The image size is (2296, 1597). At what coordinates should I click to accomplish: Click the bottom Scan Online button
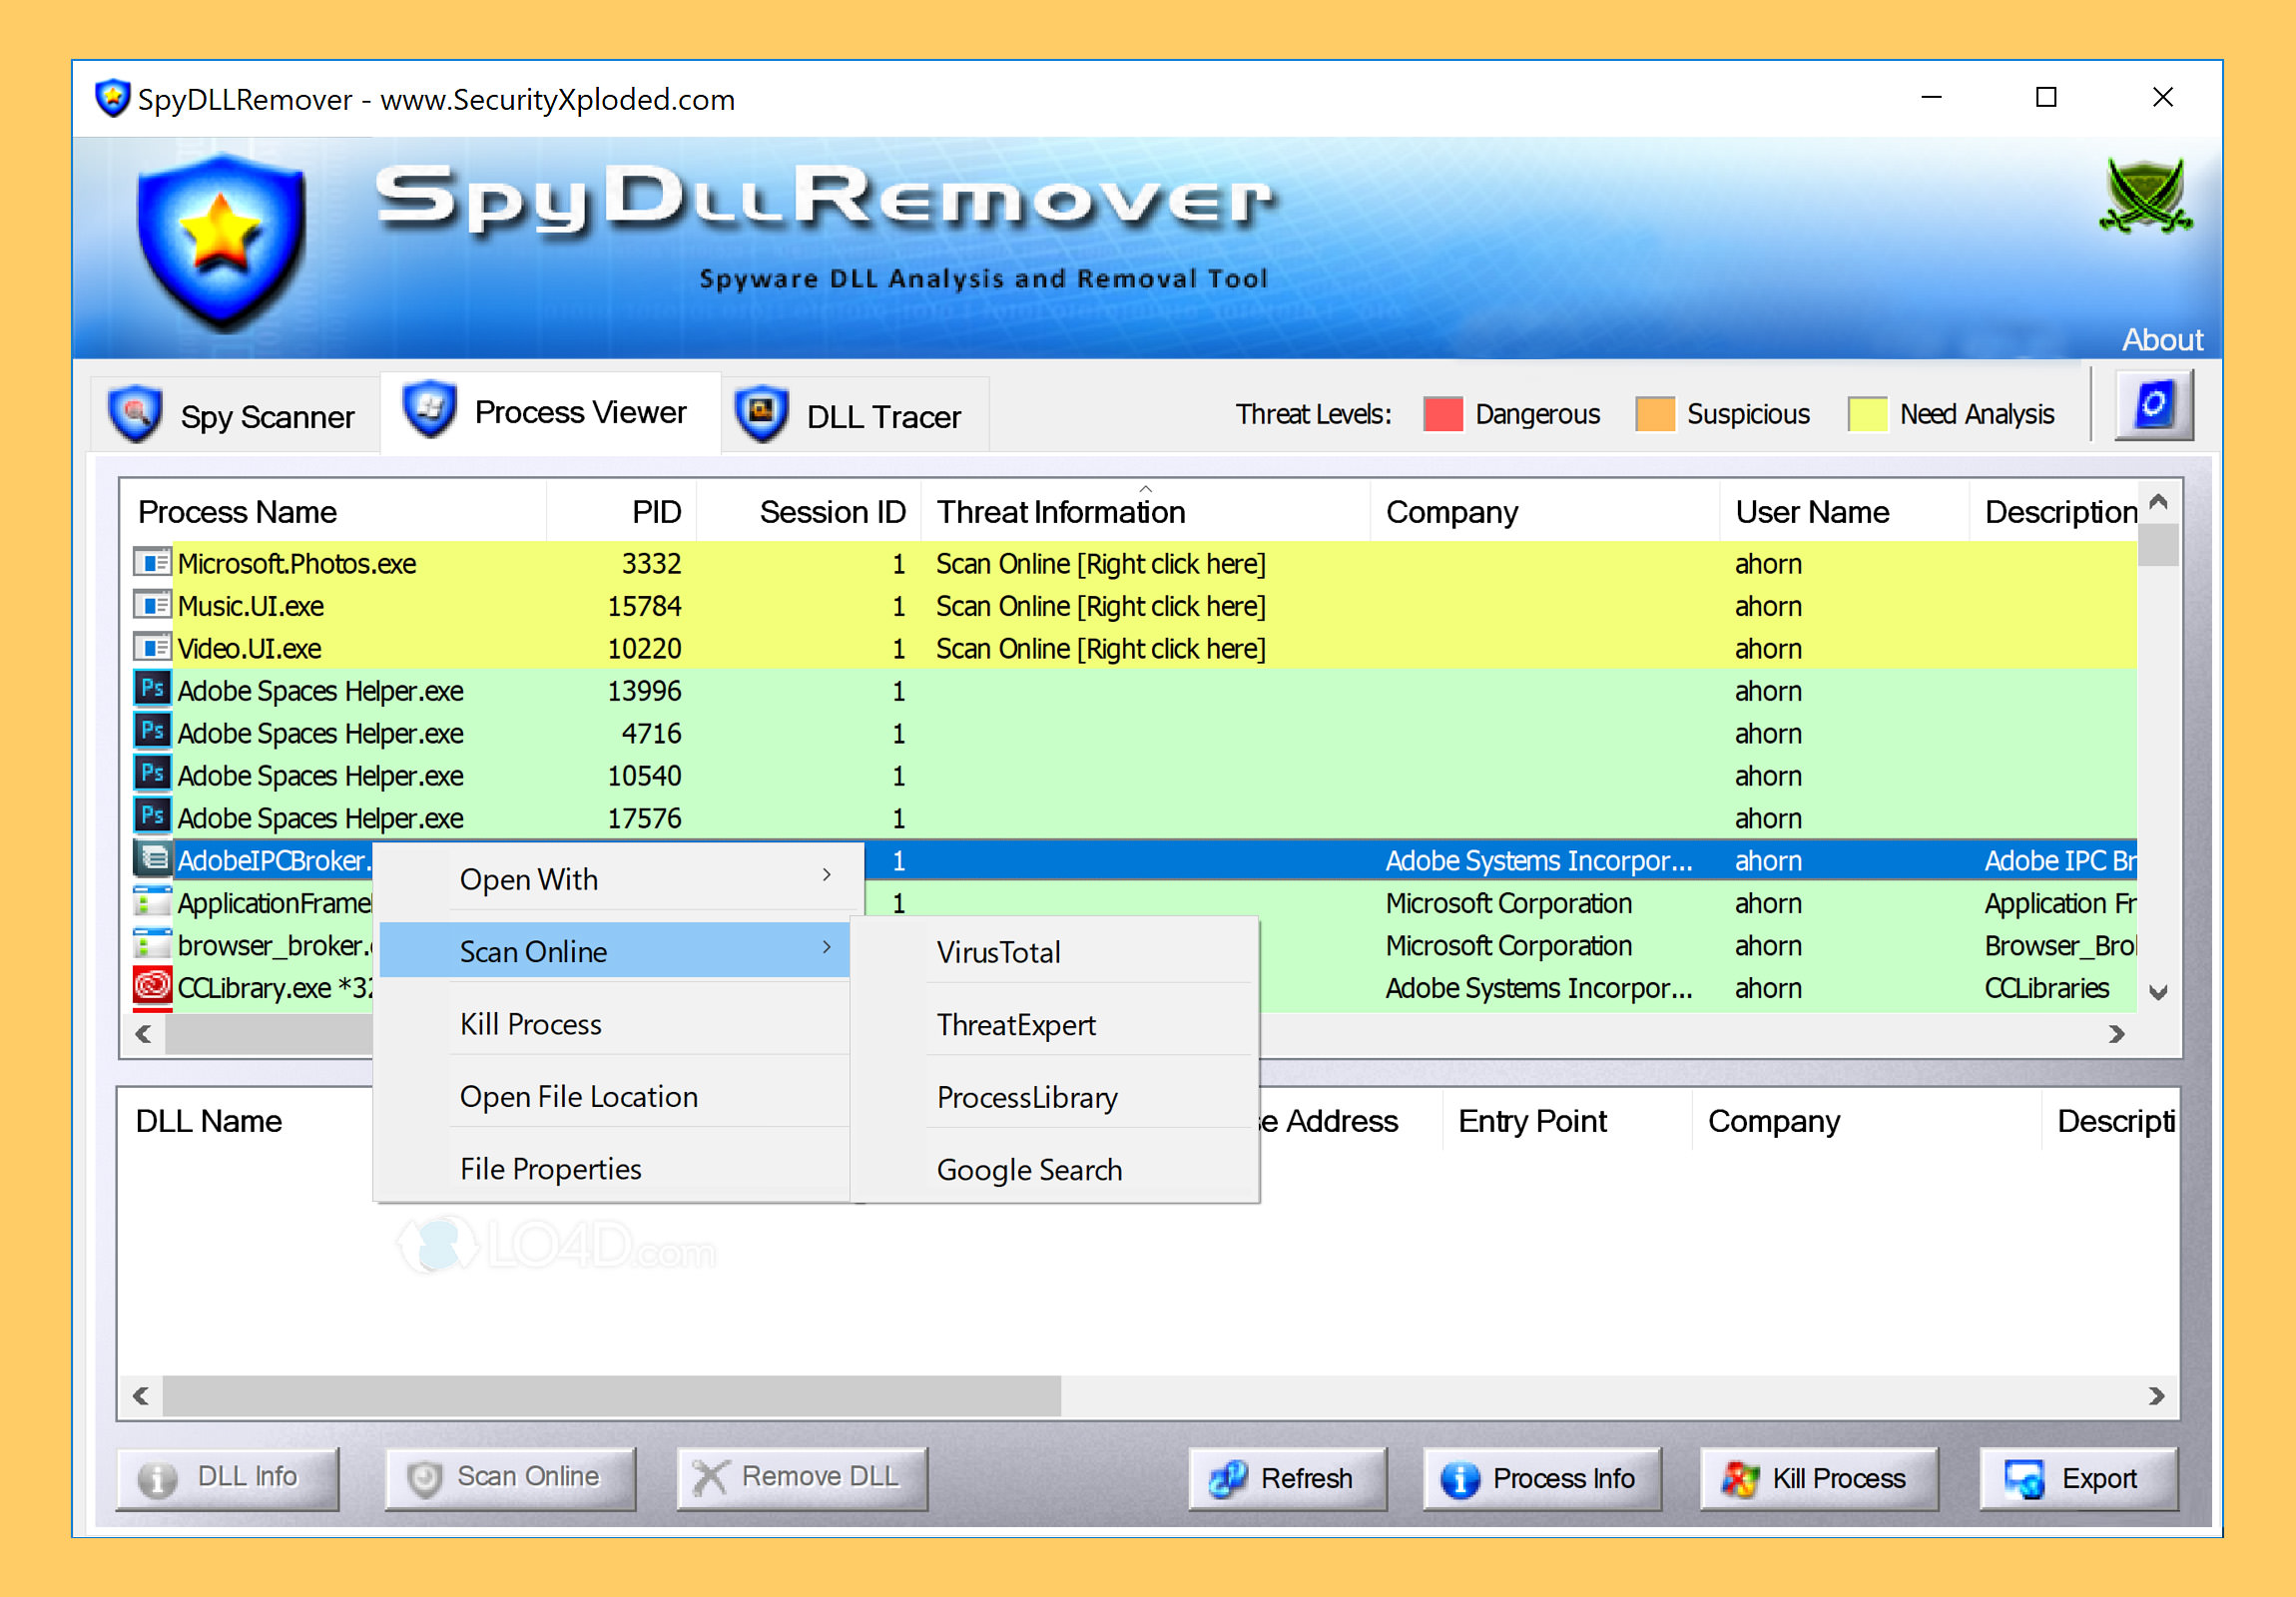pyautogui.click(x=510, y=1477)
